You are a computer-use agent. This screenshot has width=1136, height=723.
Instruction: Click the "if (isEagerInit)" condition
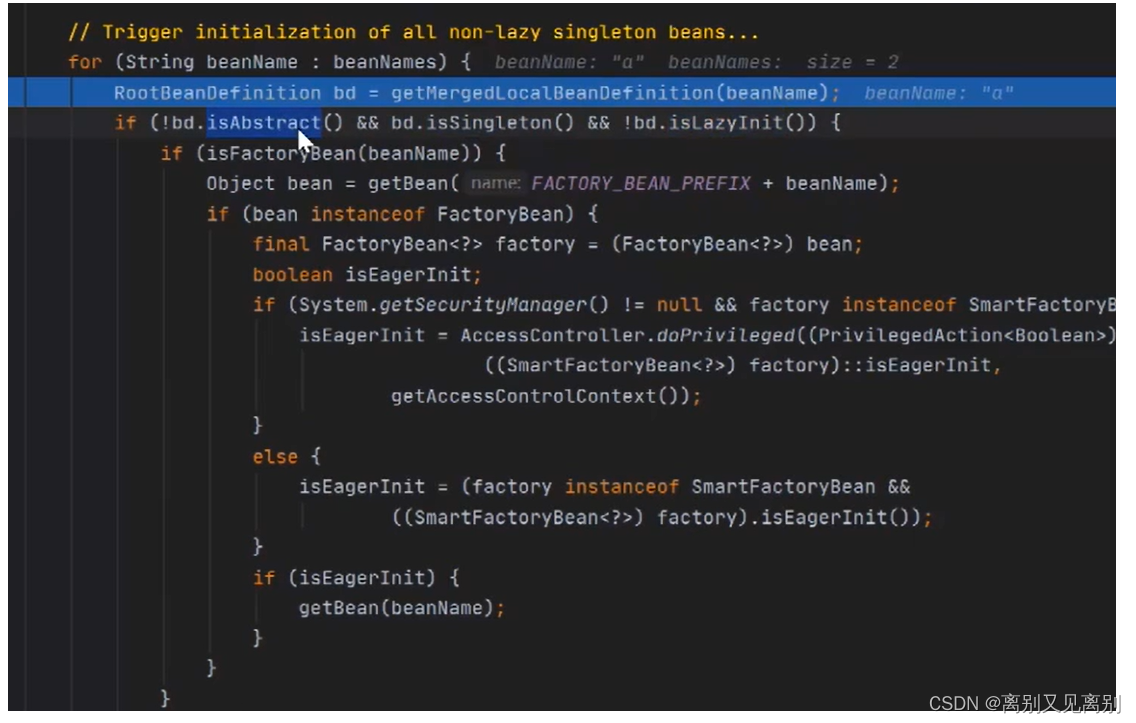[x=343, y=578]
